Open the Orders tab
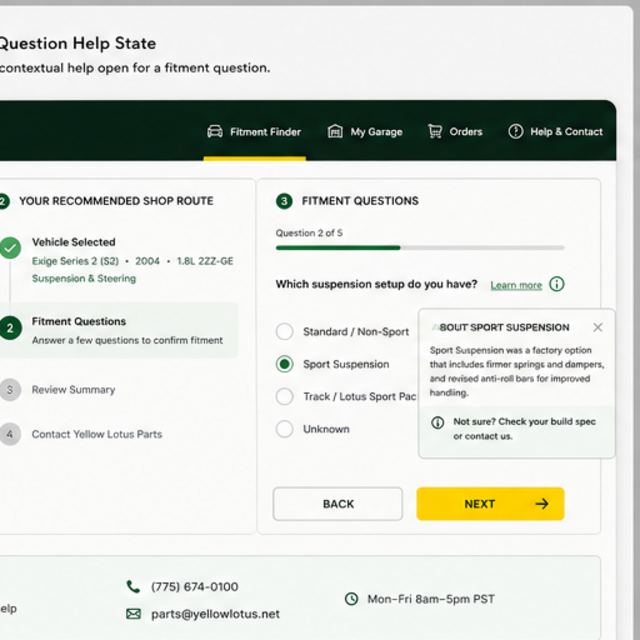The height and width of the screenshot is (640, 640). [x=455, y=132]
